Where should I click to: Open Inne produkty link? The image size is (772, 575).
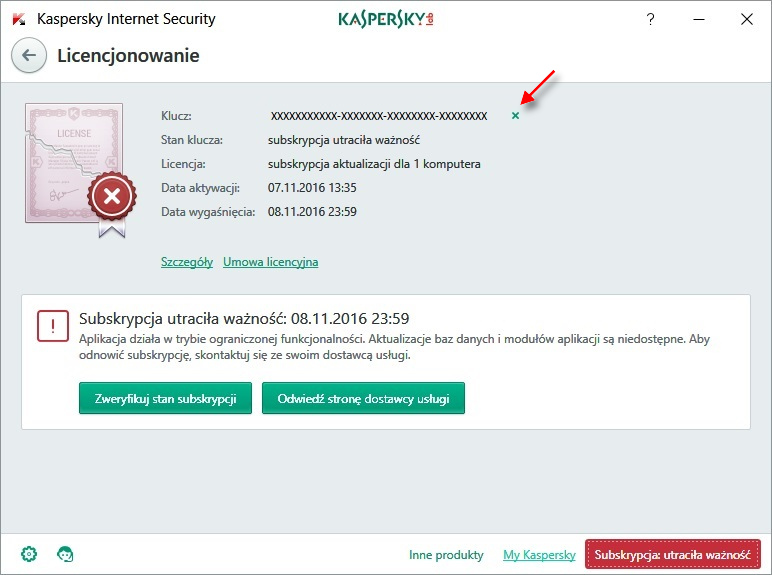446,555
